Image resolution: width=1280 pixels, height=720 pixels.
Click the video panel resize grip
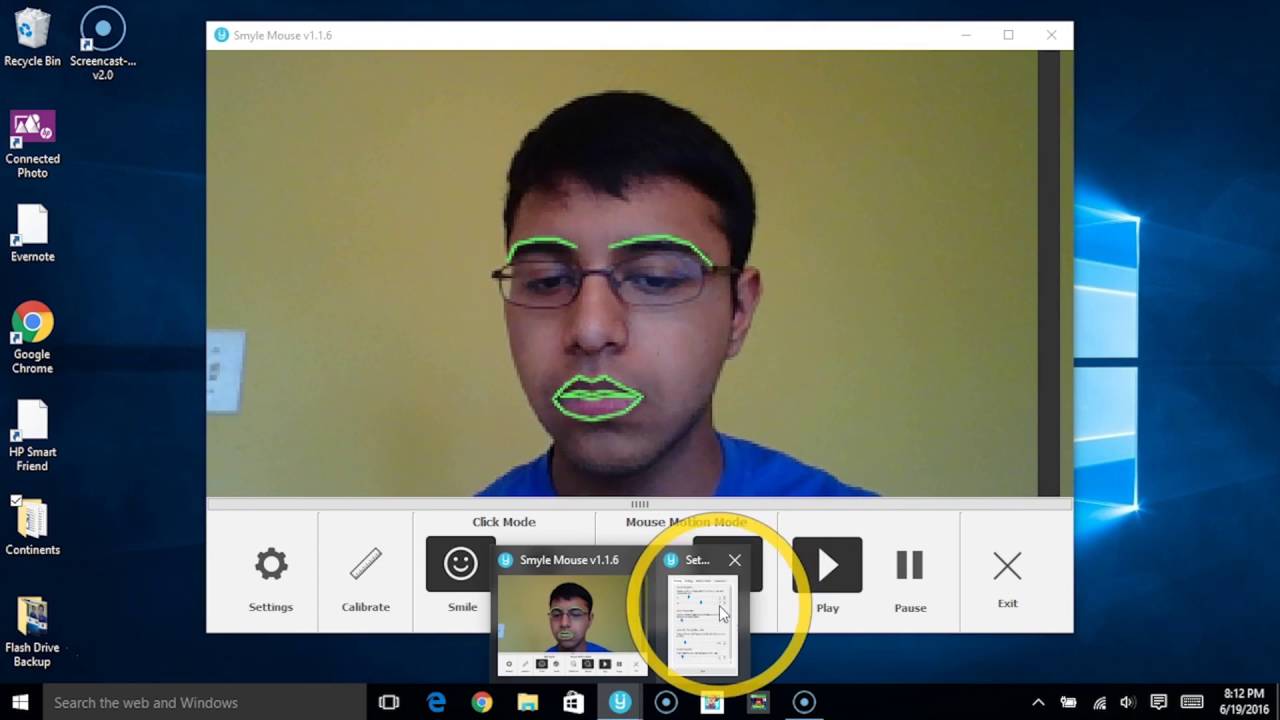(639, 504)
